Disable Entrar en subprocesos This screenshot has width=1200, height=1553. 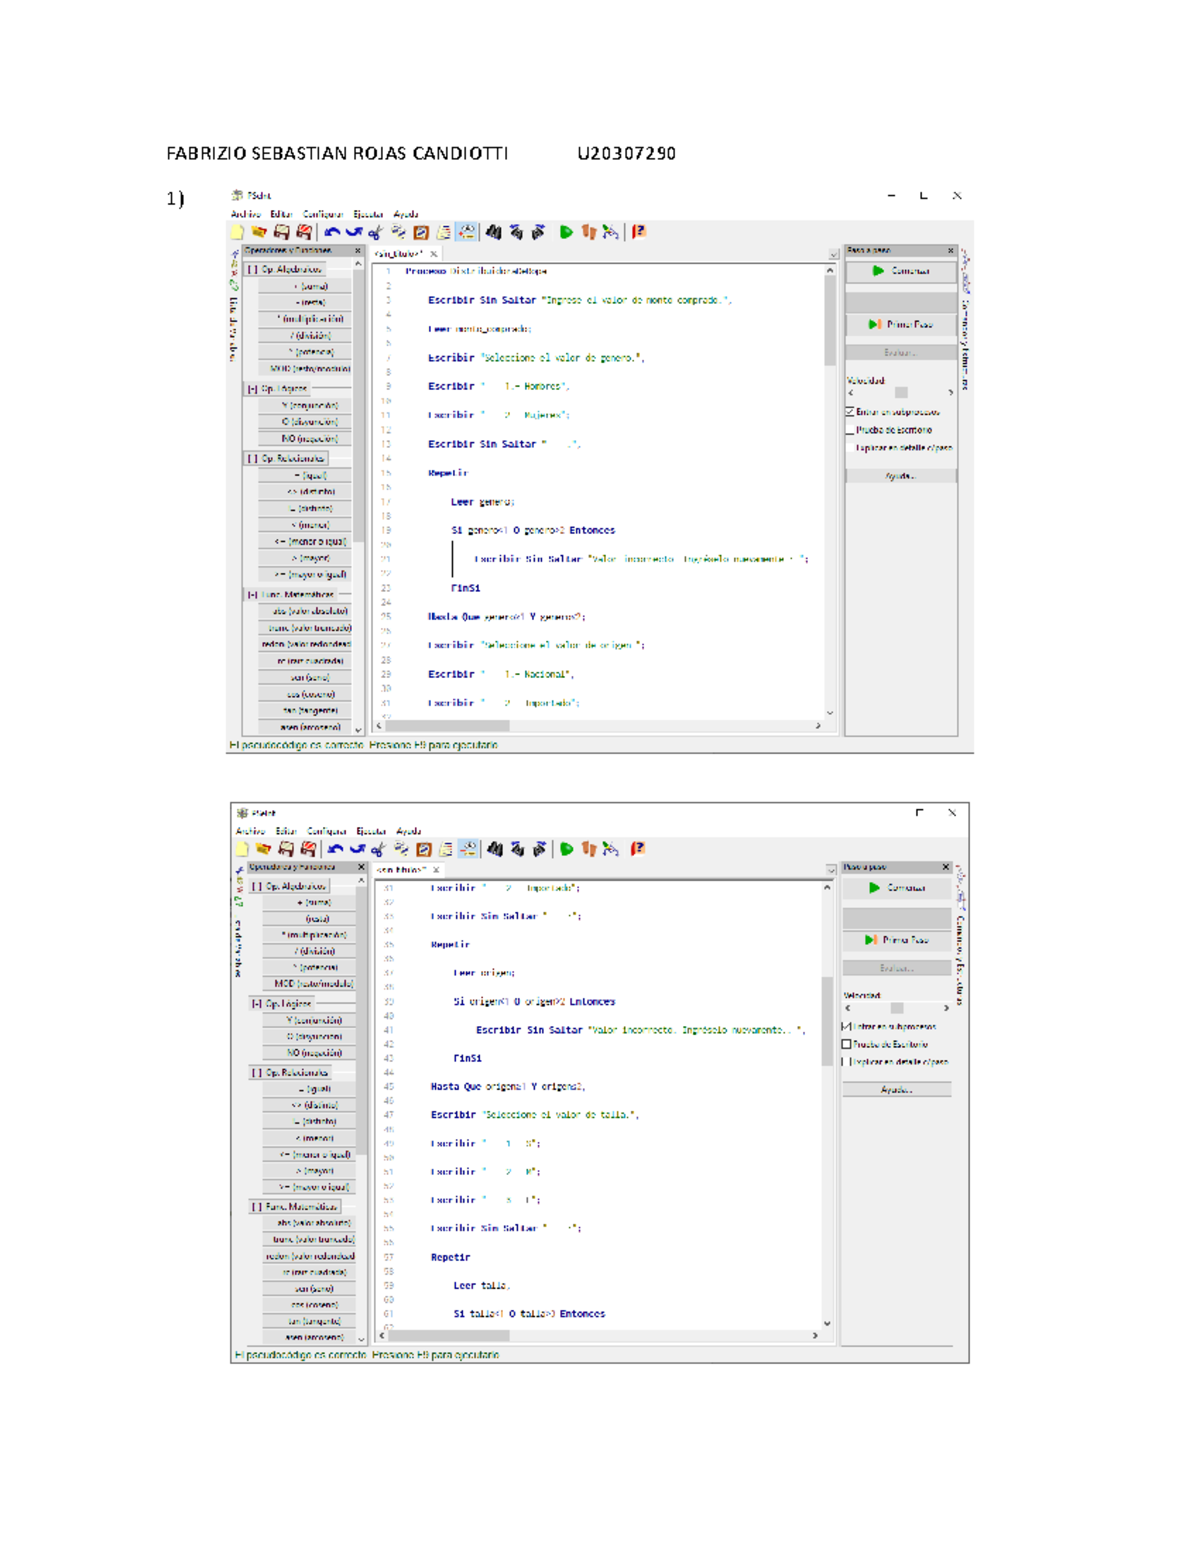pyautogui.click(x=848, y=411)
